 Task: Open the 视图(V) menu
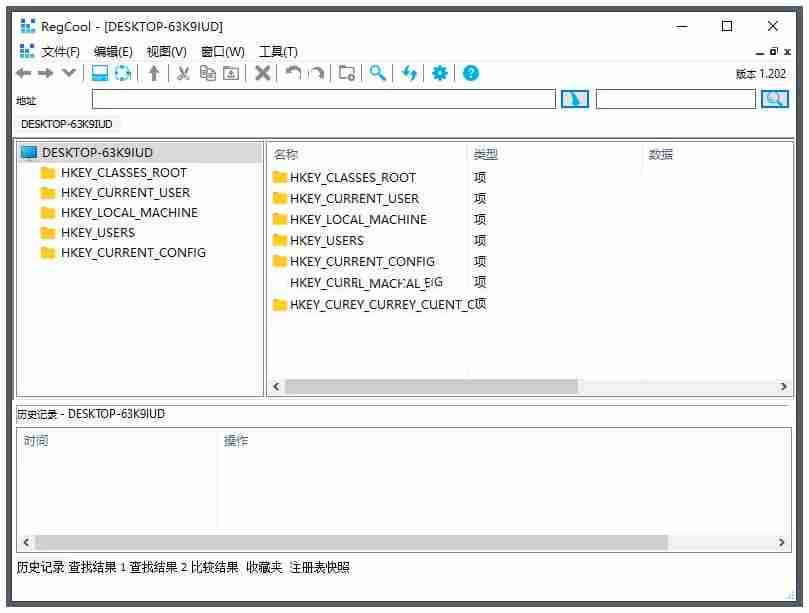click(x=167, y=52)
